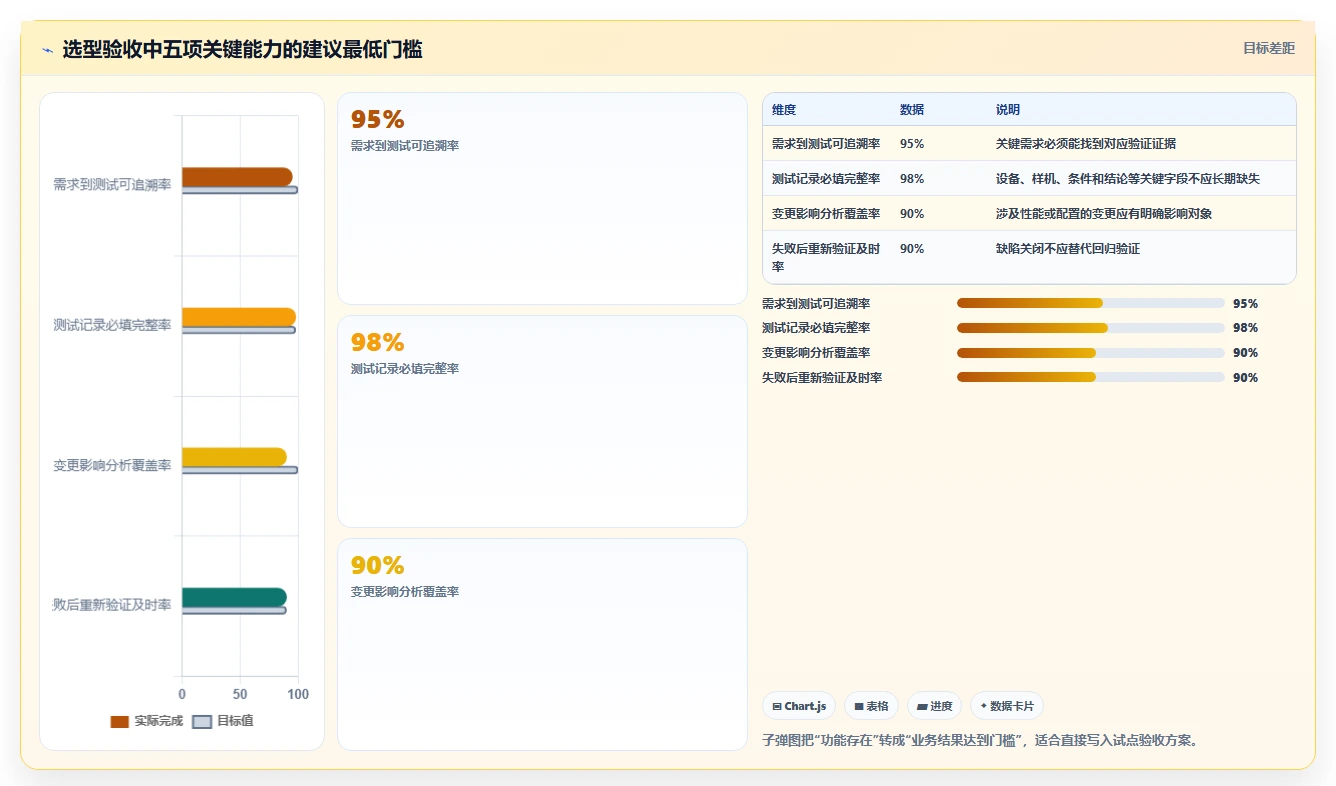Click 98% in the table's 数据 column
Screen dimensions: 1336x786
click(912, 179)
